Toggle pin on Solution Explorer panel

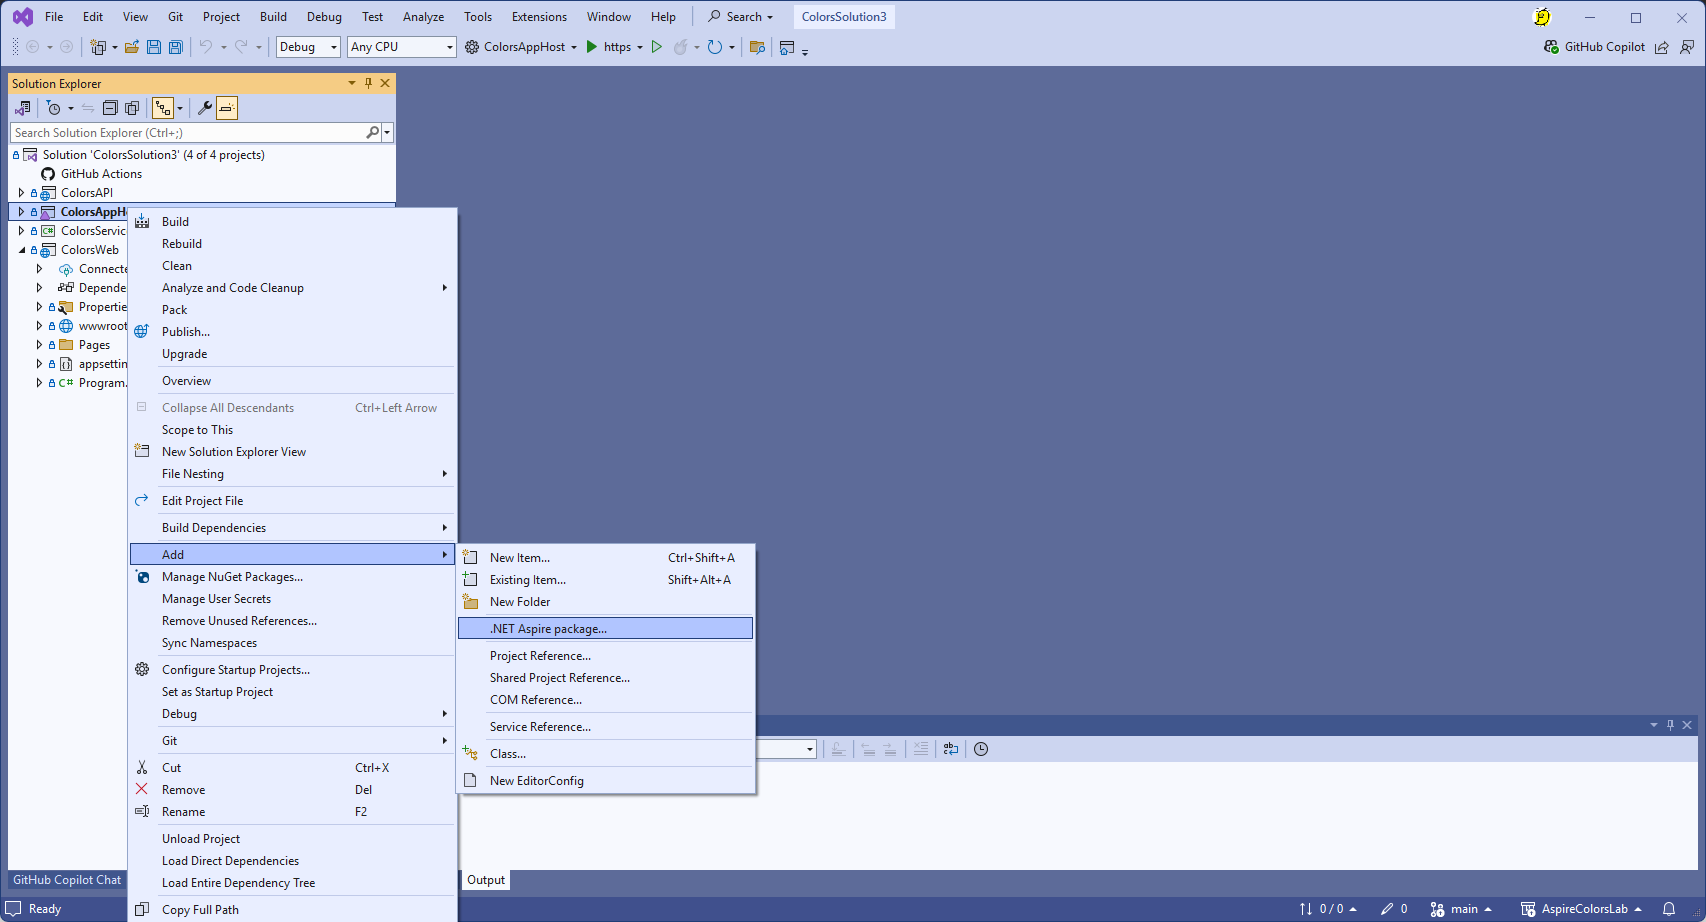click(x=368, y=83)
